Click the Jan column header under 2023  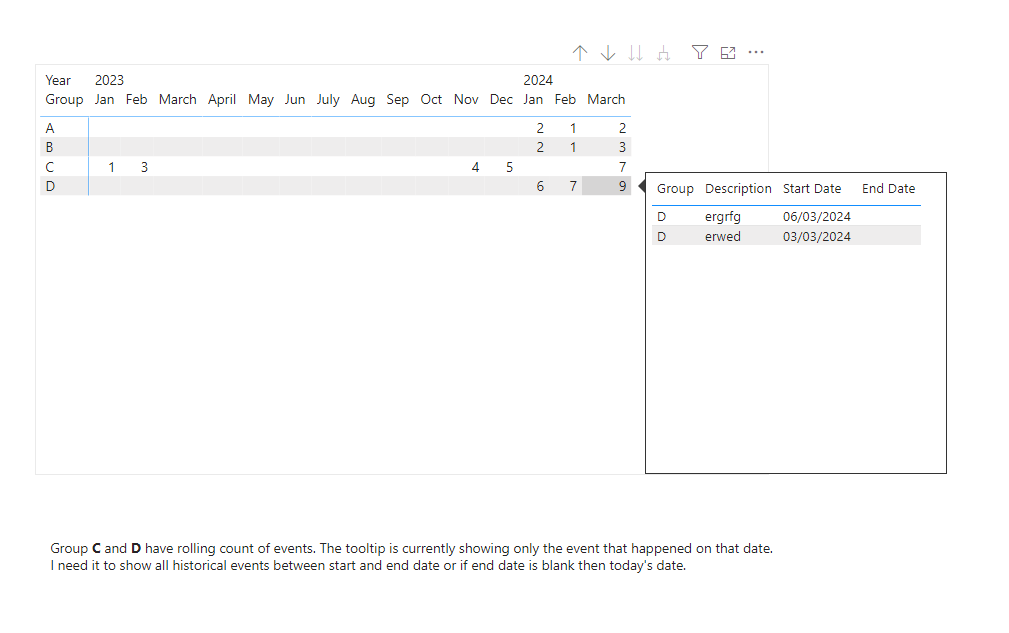point(104,100)
